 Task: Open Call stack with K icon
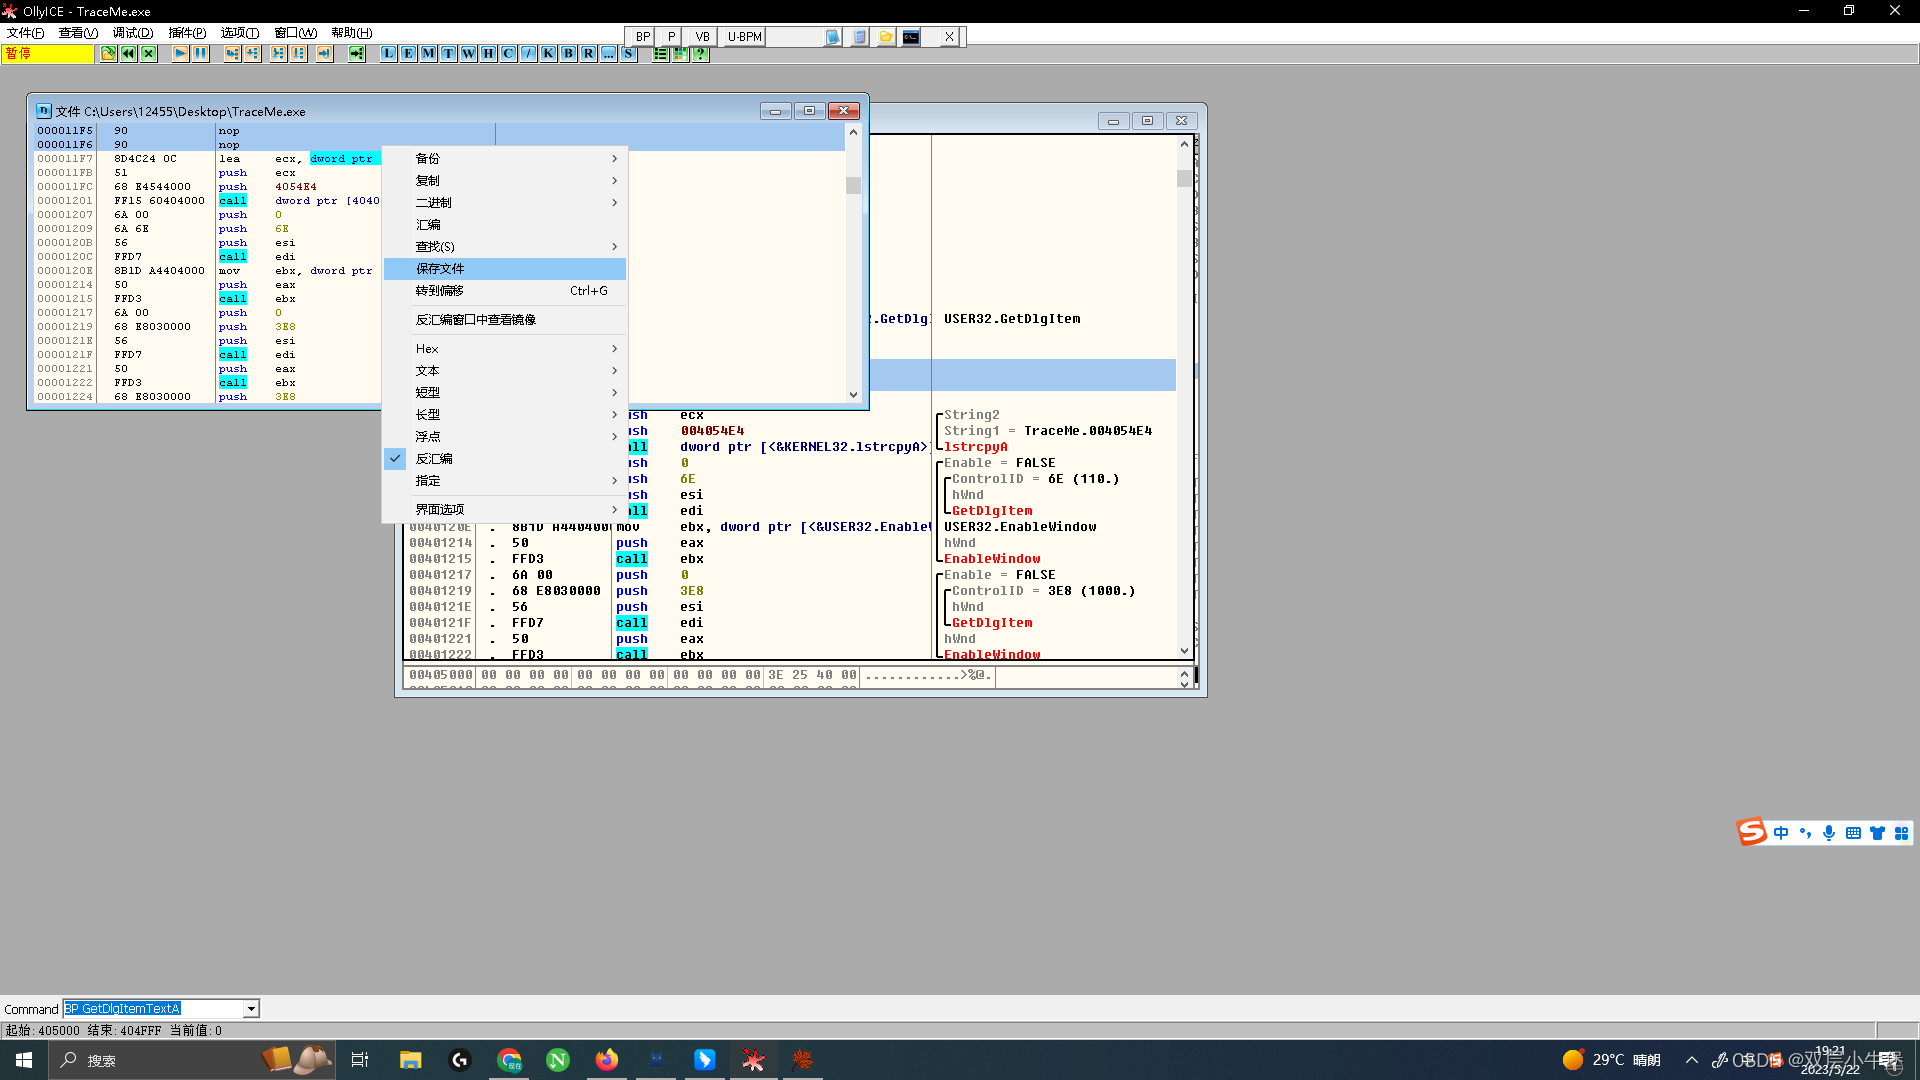(548, 54)
